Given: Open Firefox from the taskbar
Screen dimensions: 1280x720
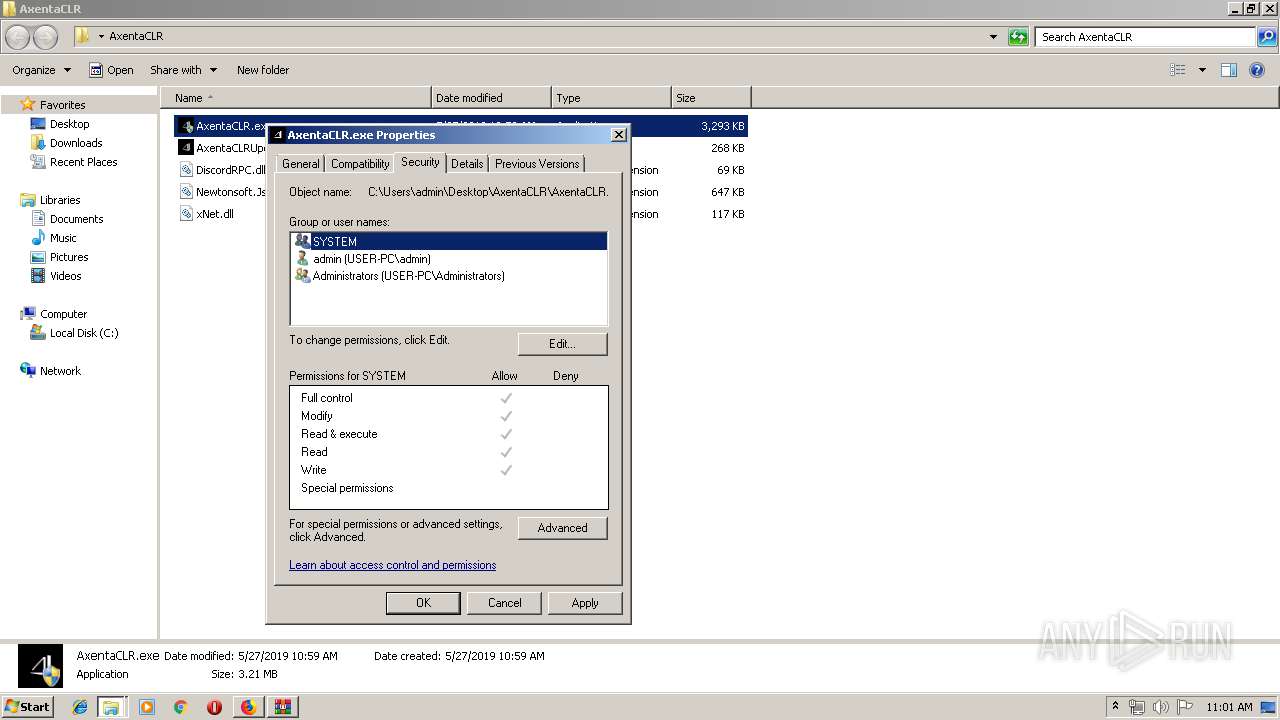Looking at the screenshot, I should click(x=248, y=707).
